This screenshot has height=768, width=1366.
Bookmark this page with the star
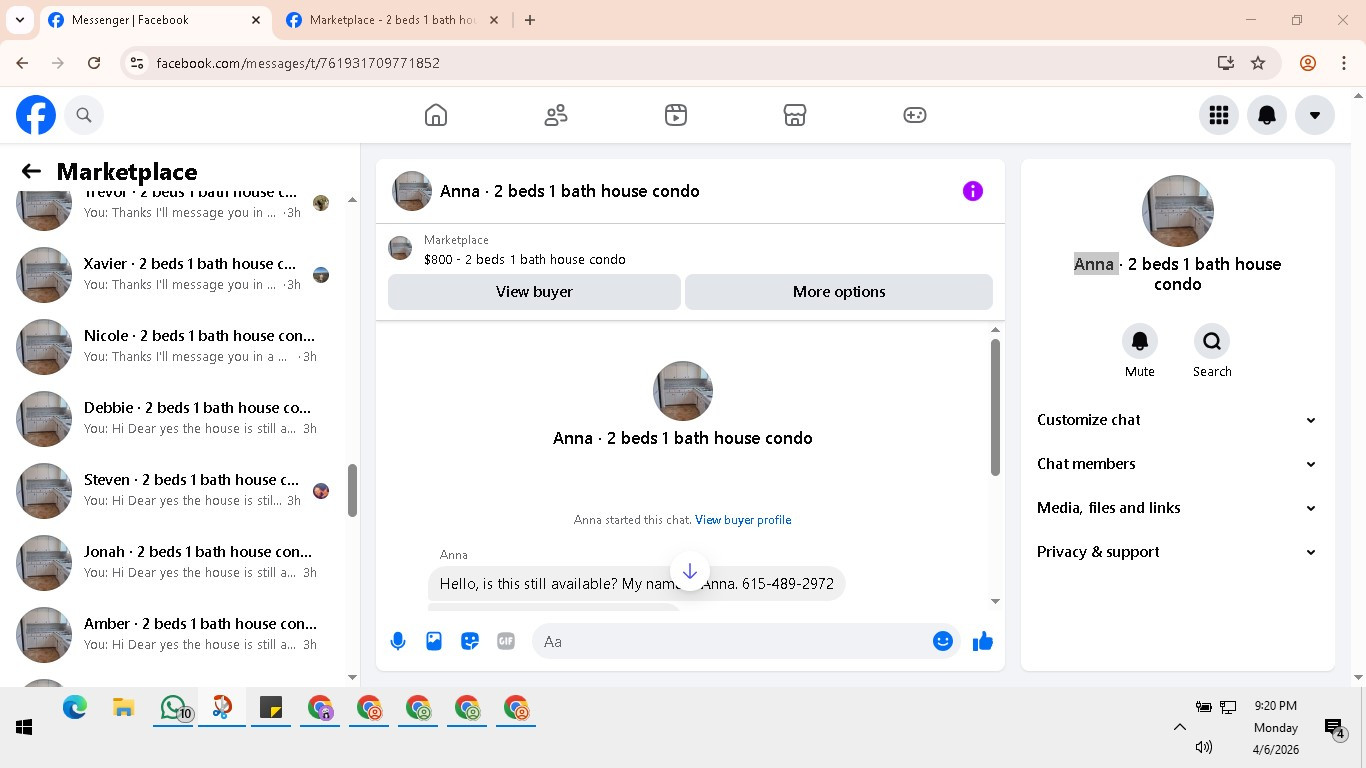point(1258,63)
